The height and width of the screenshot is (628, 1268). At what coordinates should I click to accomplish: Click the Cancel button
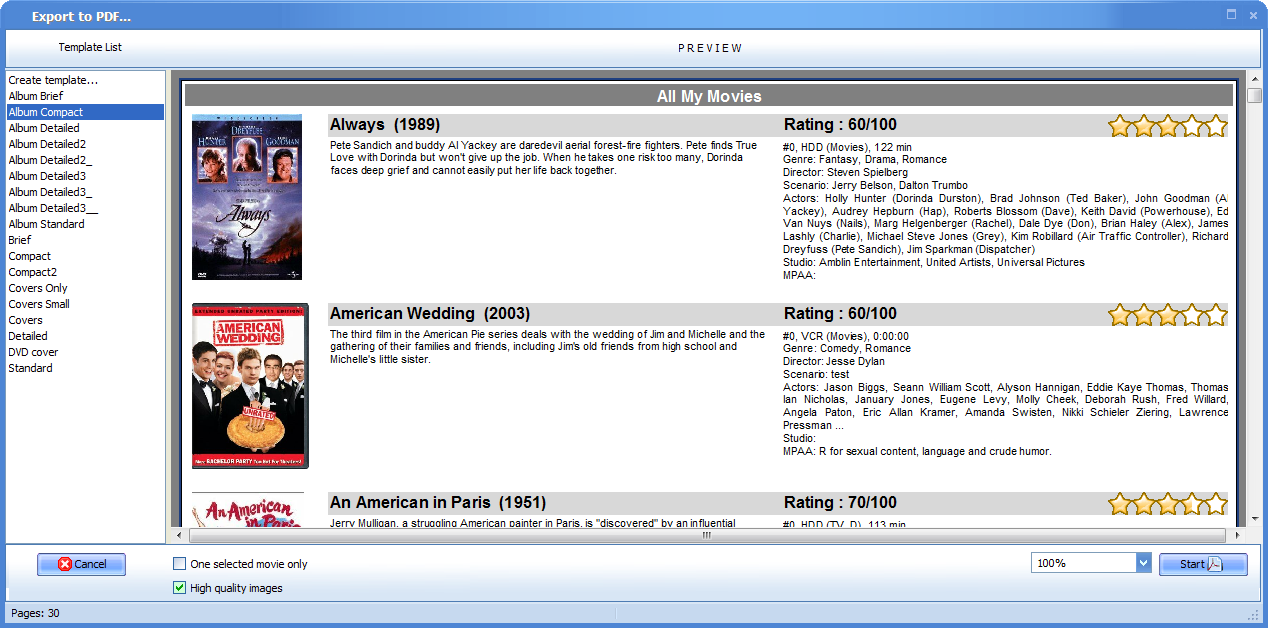pos(81,564)
